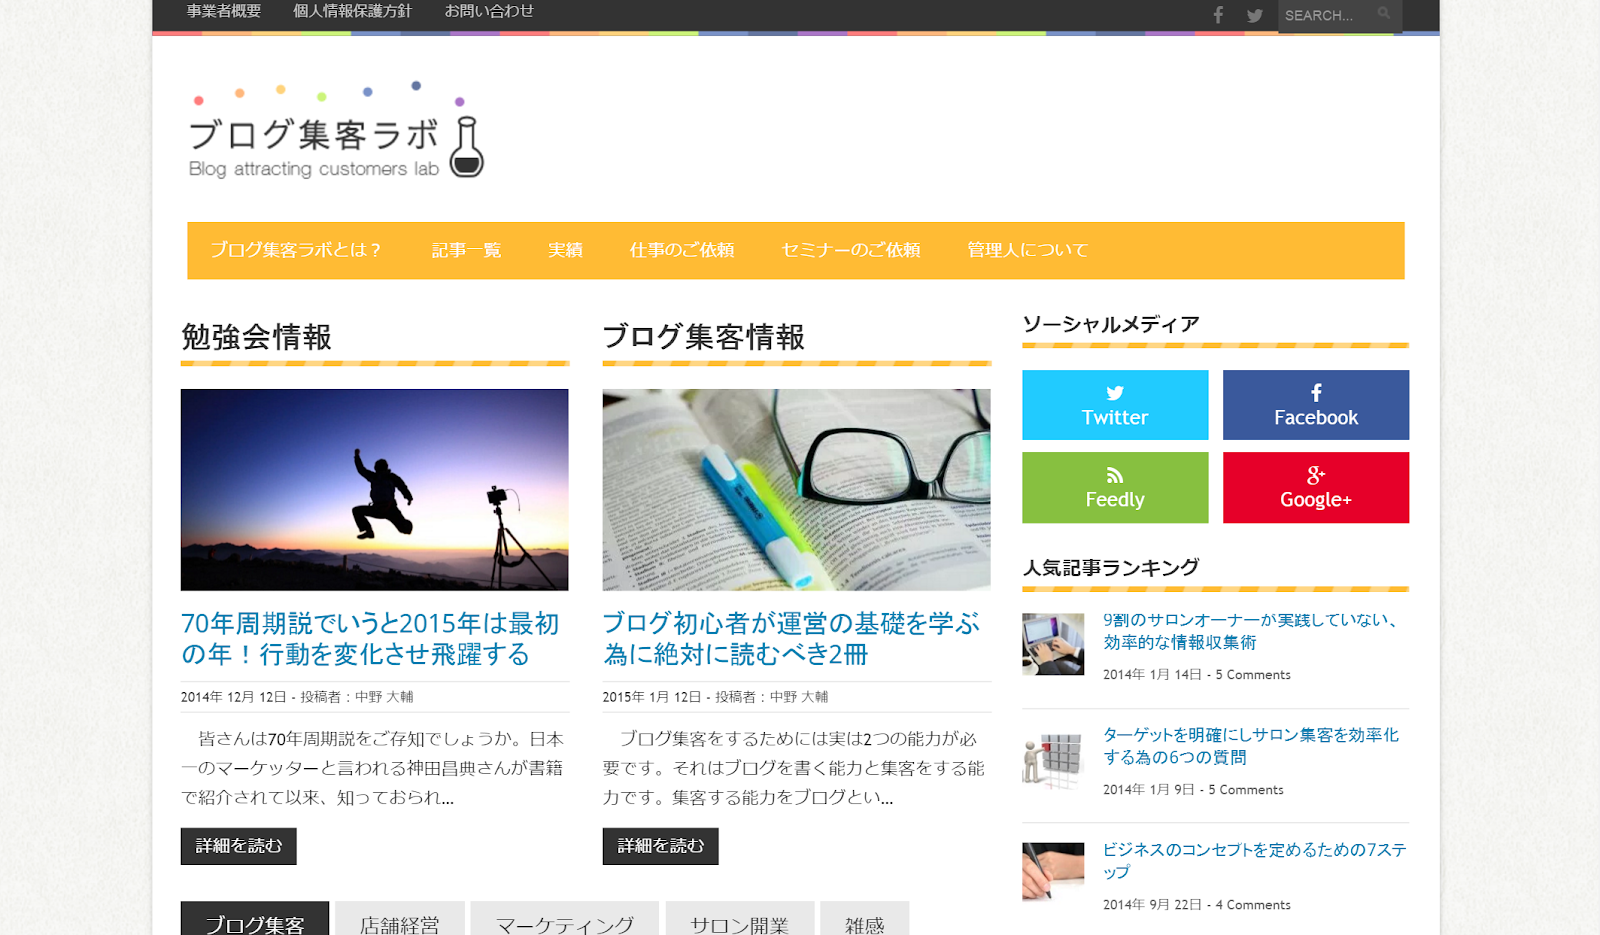Click the 勉強会情報 section heading
1600x935 pixels.
pyautogui.click(x=257, y=337)
